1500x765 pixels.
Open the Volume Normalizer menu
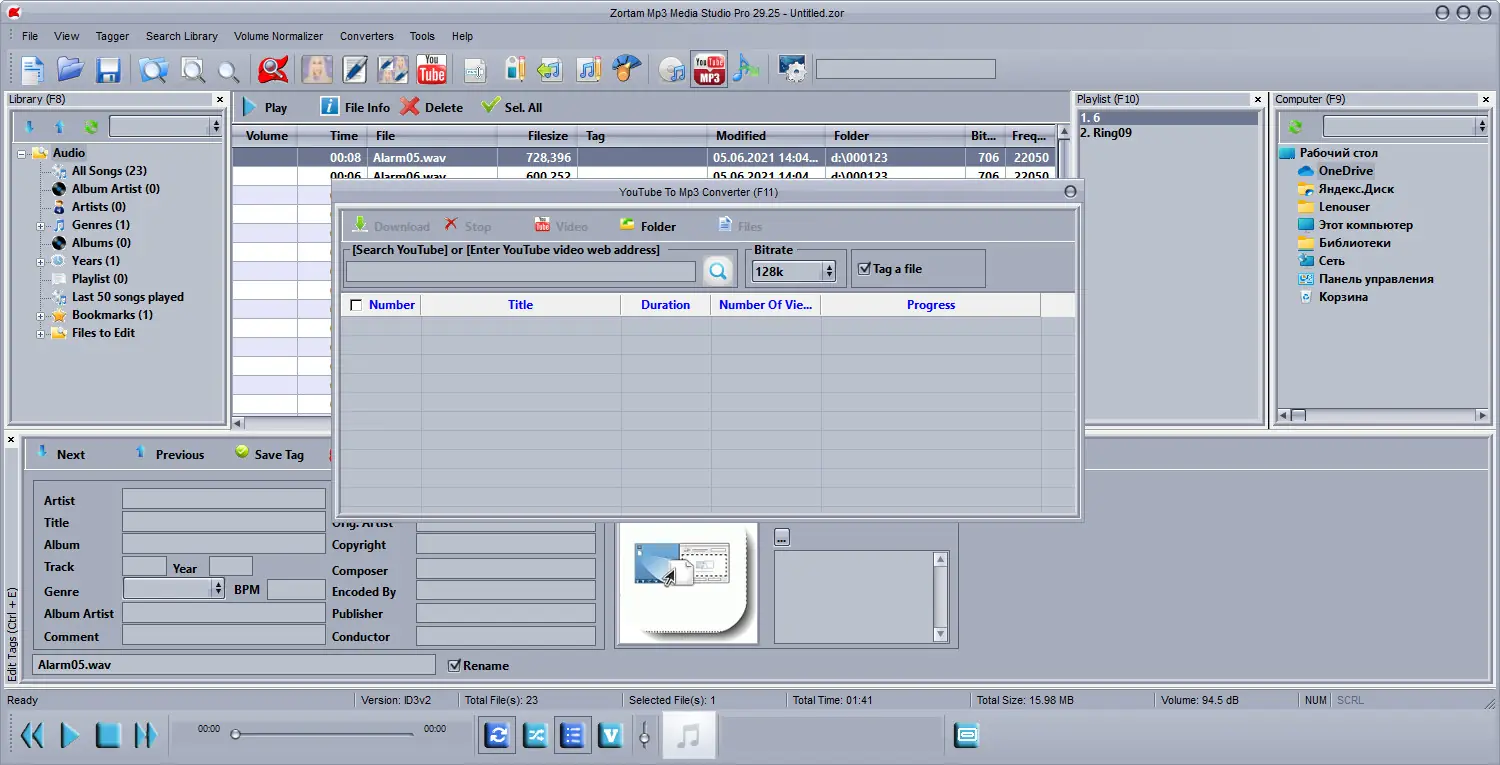click(x=279, y=36)
